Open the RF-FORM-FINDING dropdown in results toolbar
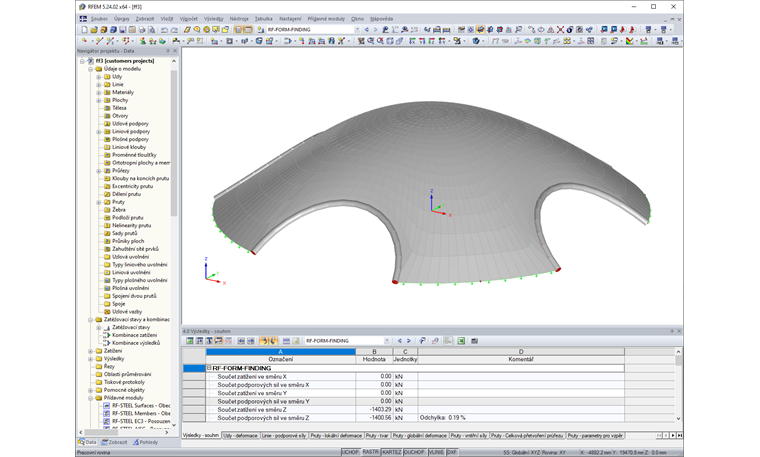Viewport: 760px width, 457px height. [387, 341]
